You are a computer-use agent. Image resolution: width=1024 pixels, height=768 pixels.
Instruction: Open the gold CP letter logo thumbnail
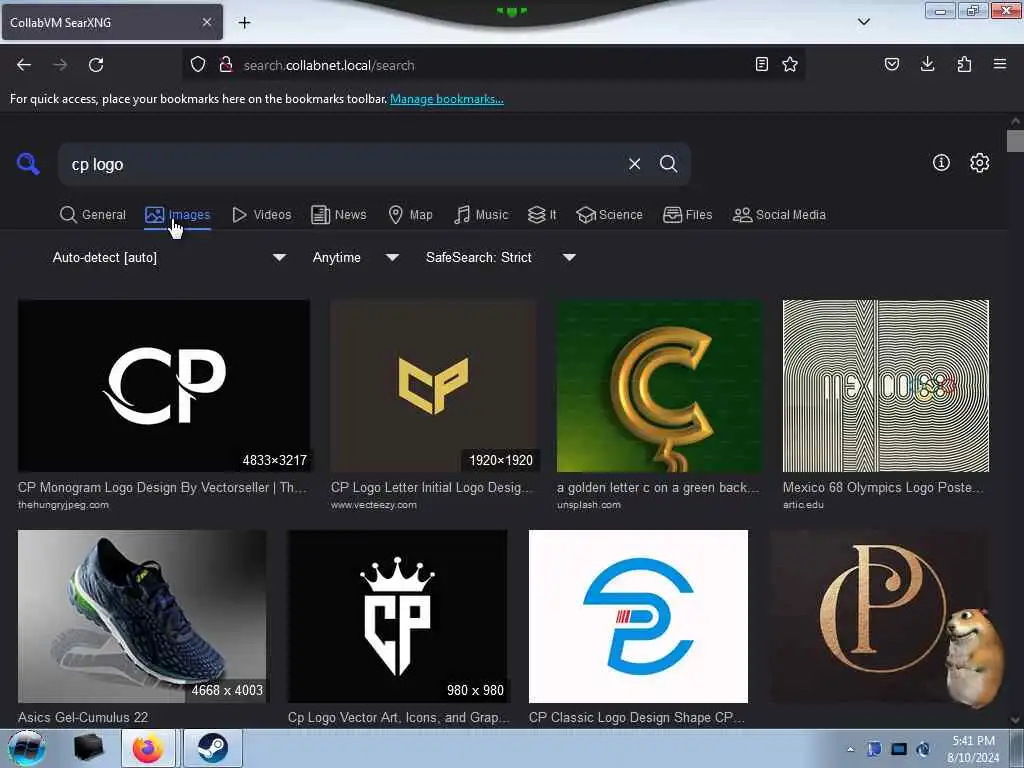coord(434,386)
